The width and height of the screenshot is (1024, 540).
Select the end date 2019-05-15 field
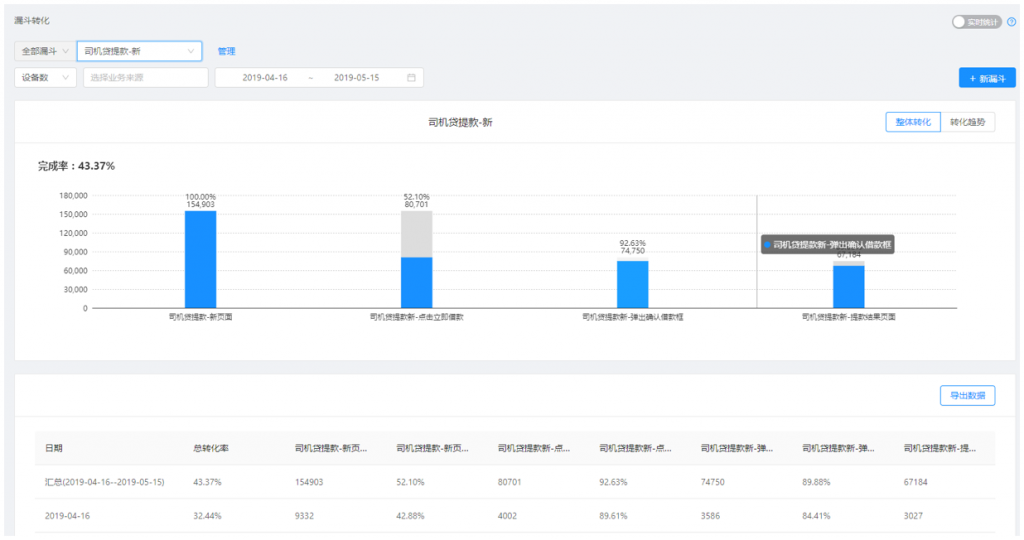click(x=356, y=78)
